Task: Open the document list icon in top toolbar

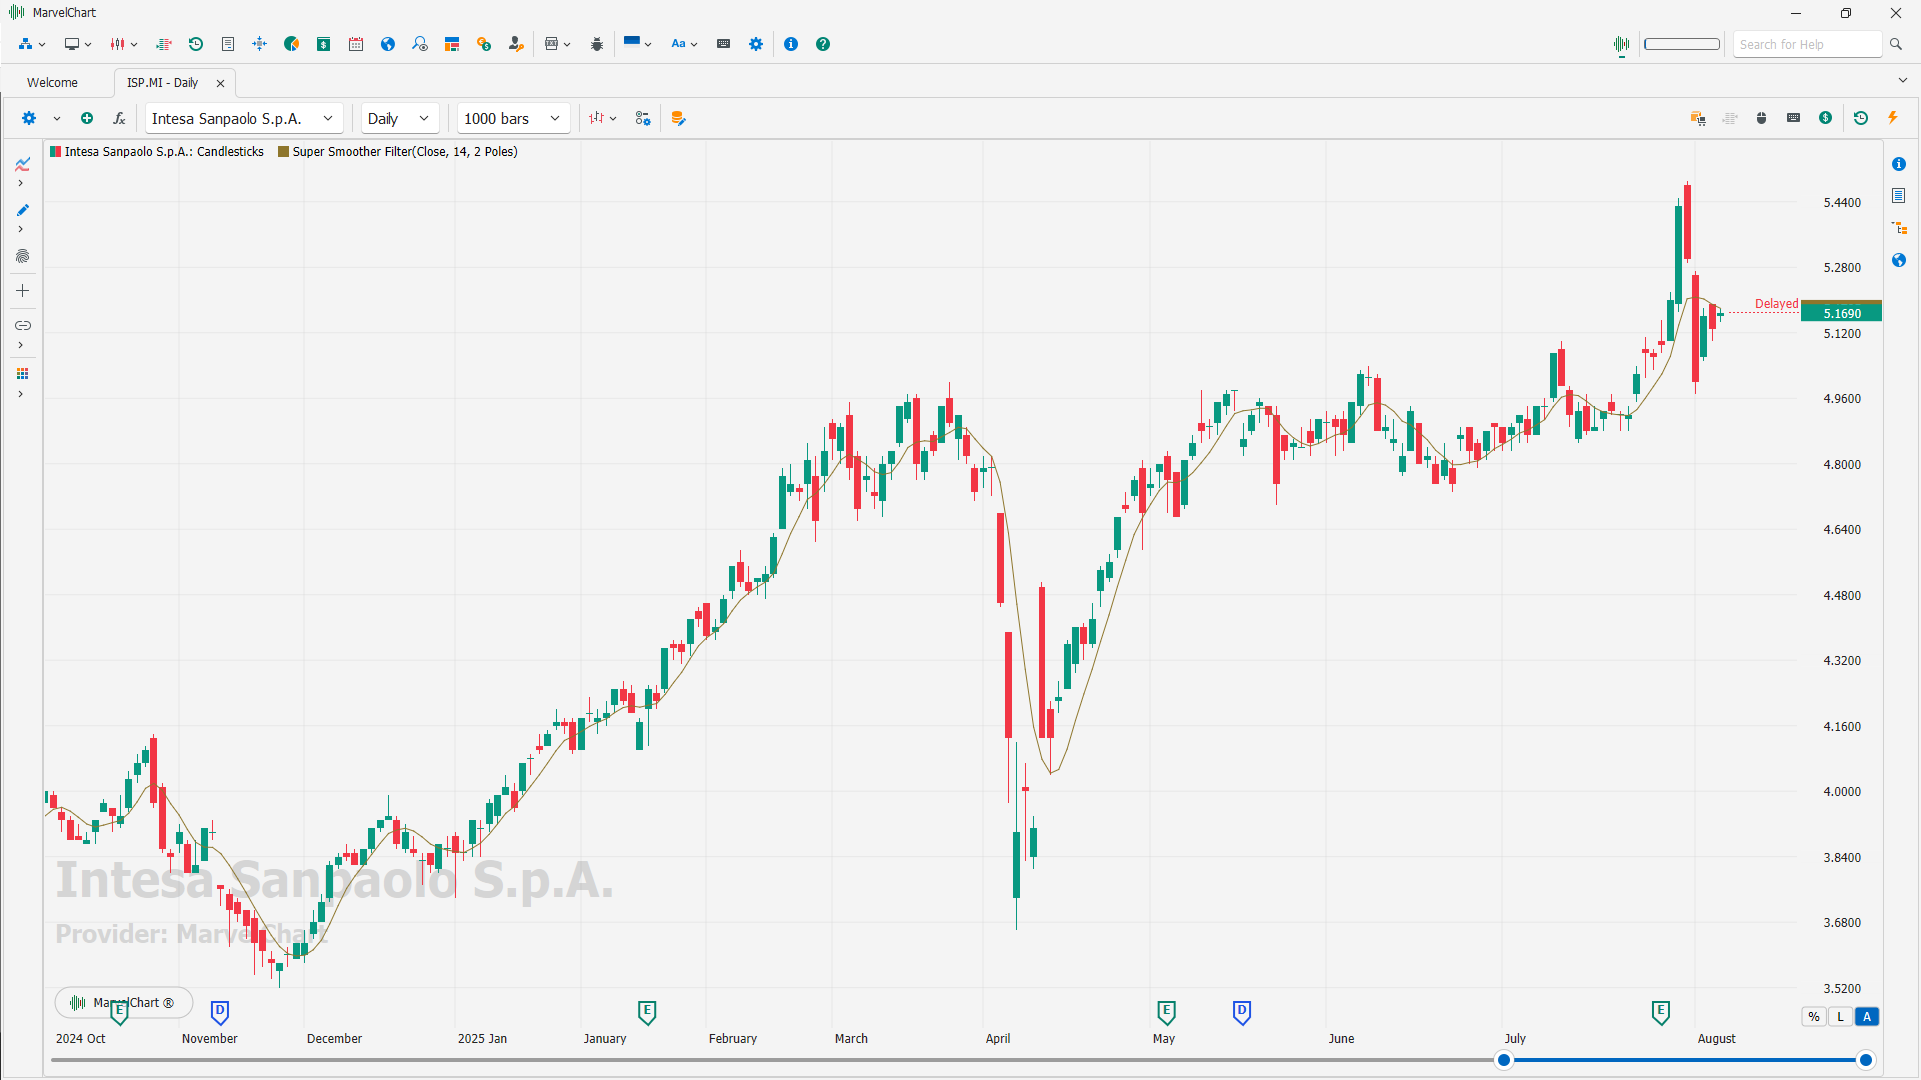Action: point(228,44)
